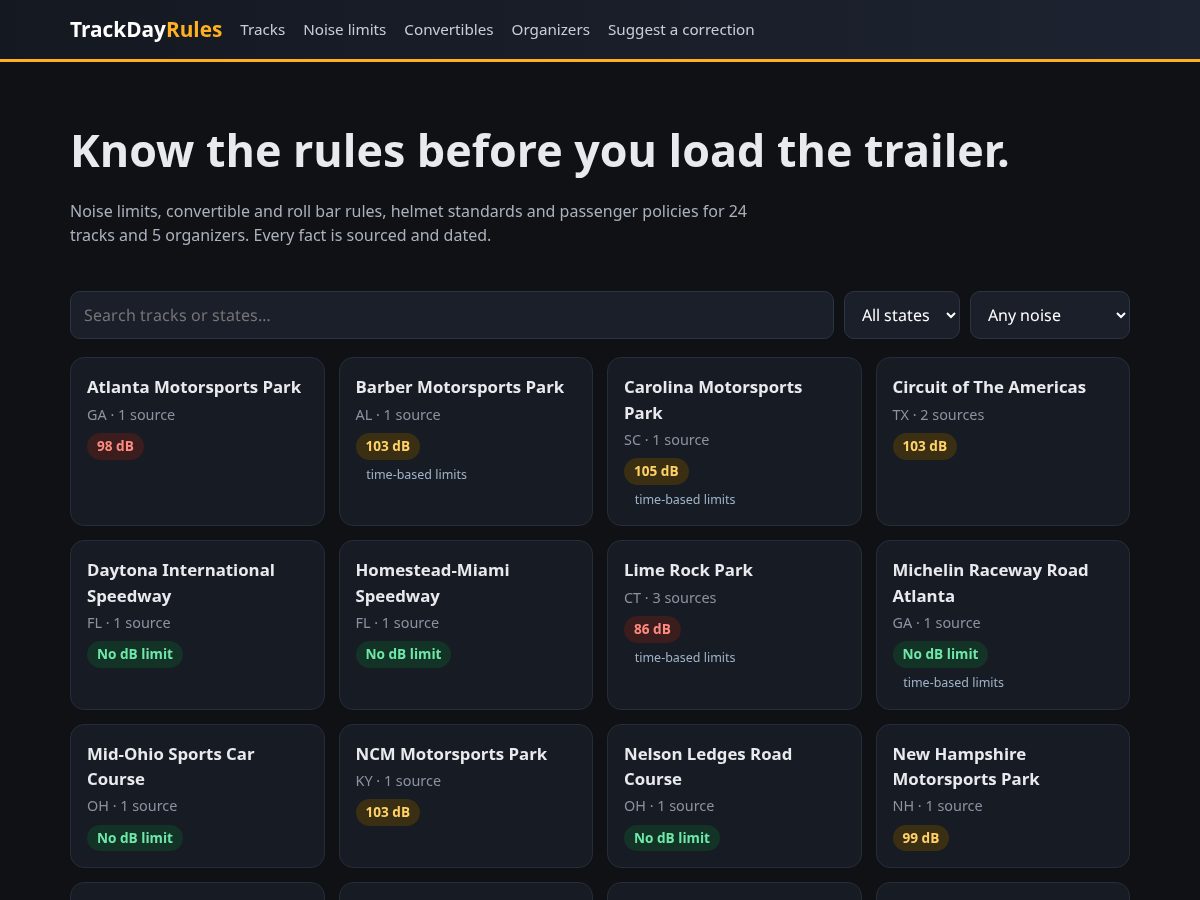This screenshot has height=900, width=1200.
Task: Open Homestead-Miami Speedway card
Action: [x=466, y=625]
